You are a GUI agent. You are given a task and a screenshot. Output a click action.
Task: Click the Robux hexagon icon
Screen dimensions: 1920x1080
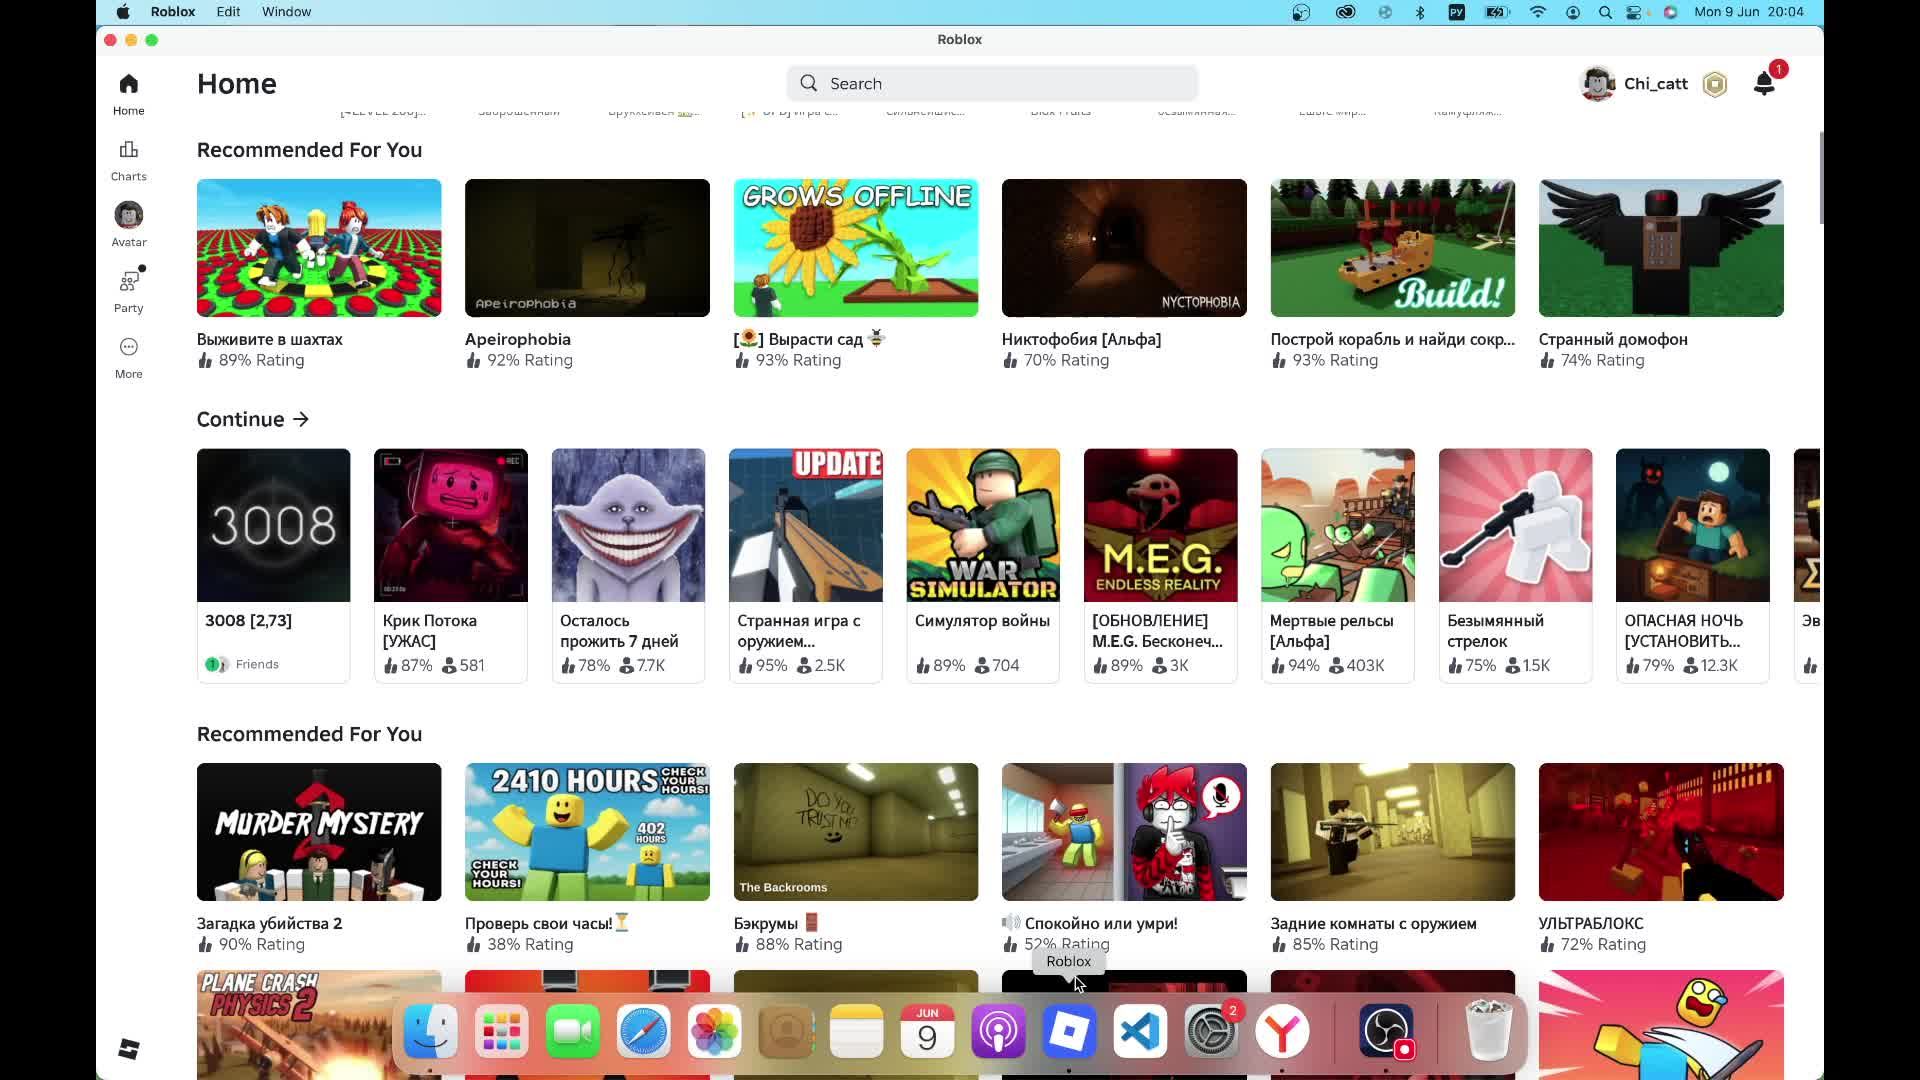(1715, 84)
